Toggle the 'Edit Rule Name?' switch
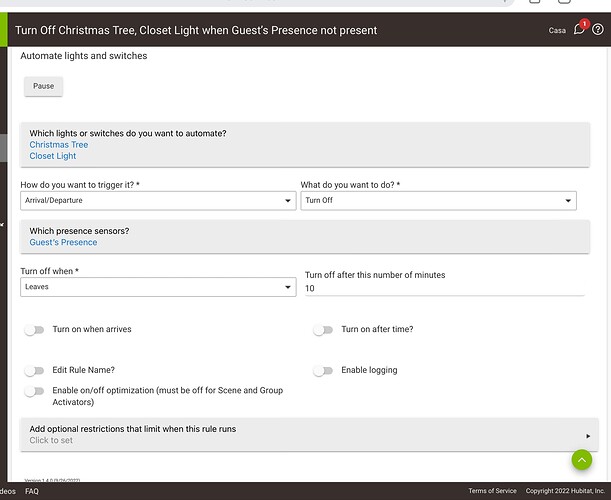The width and height of the screenshot is (611, 500). (x=35, y=370)
